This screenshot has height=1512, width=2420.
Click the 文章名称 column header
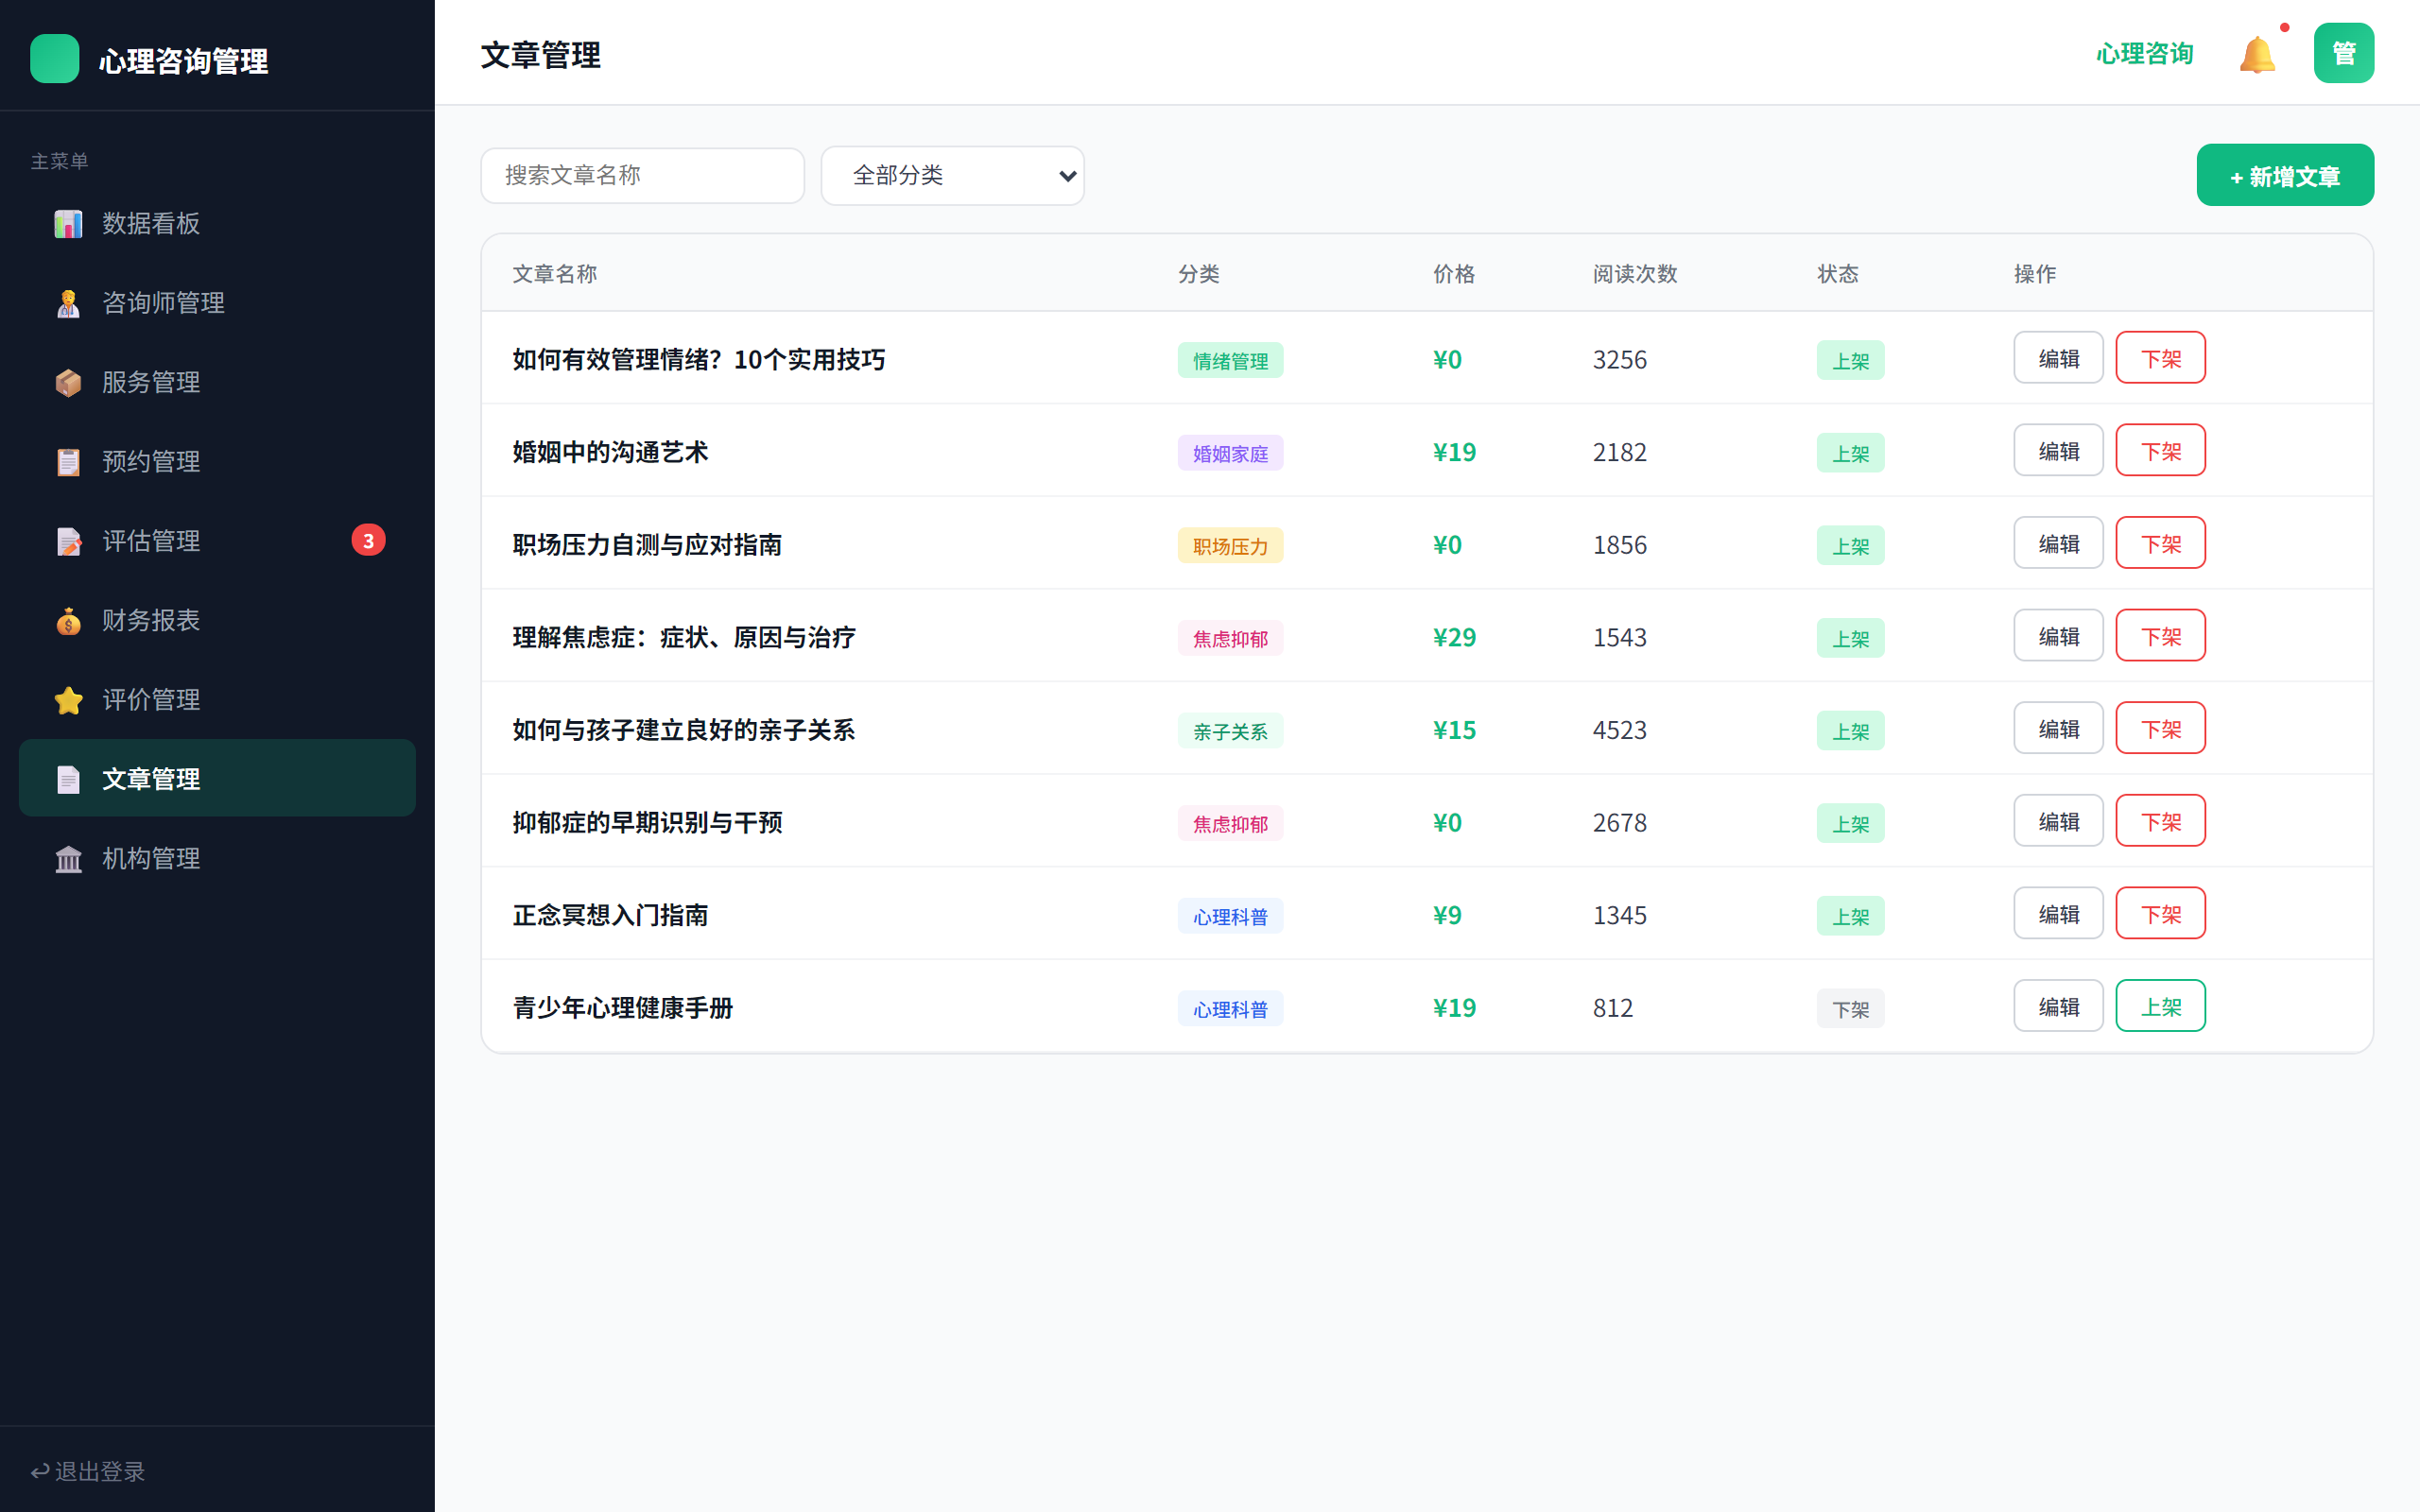[554, 273]
